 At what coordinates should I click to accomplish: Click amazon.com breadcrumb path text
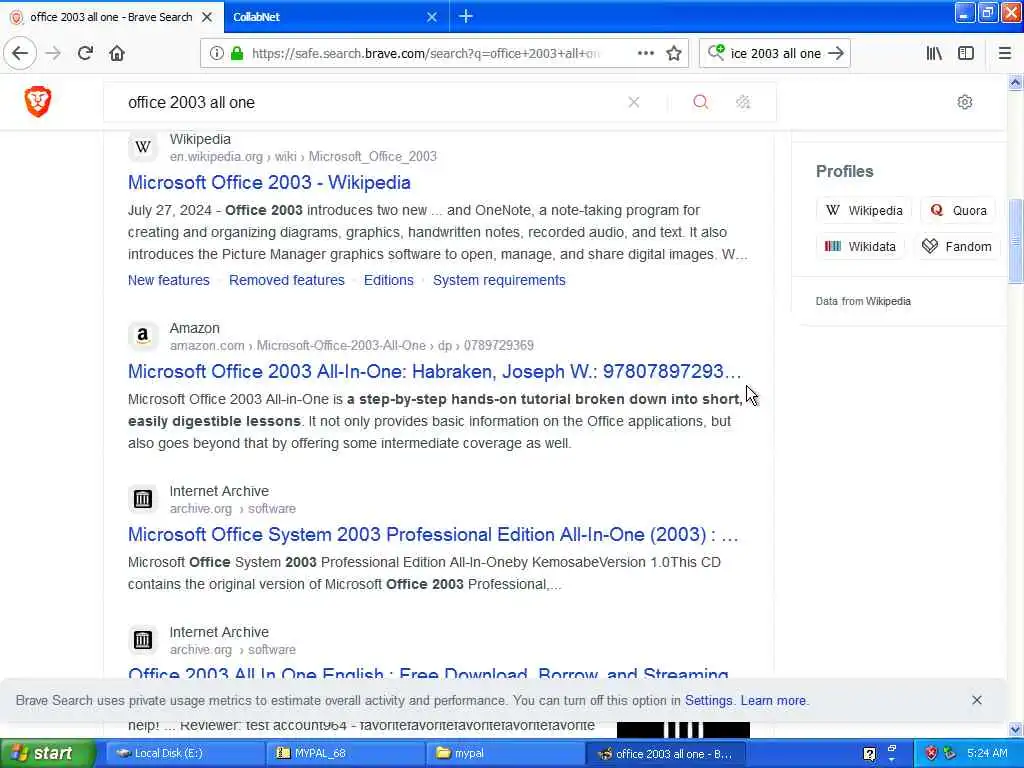[x=351, y=345]
